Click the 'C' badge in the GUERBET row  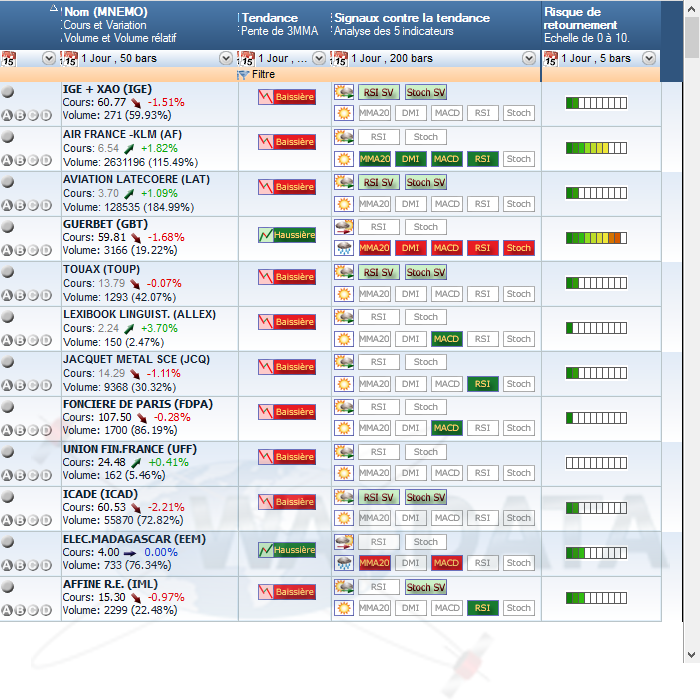coord(33,250)
